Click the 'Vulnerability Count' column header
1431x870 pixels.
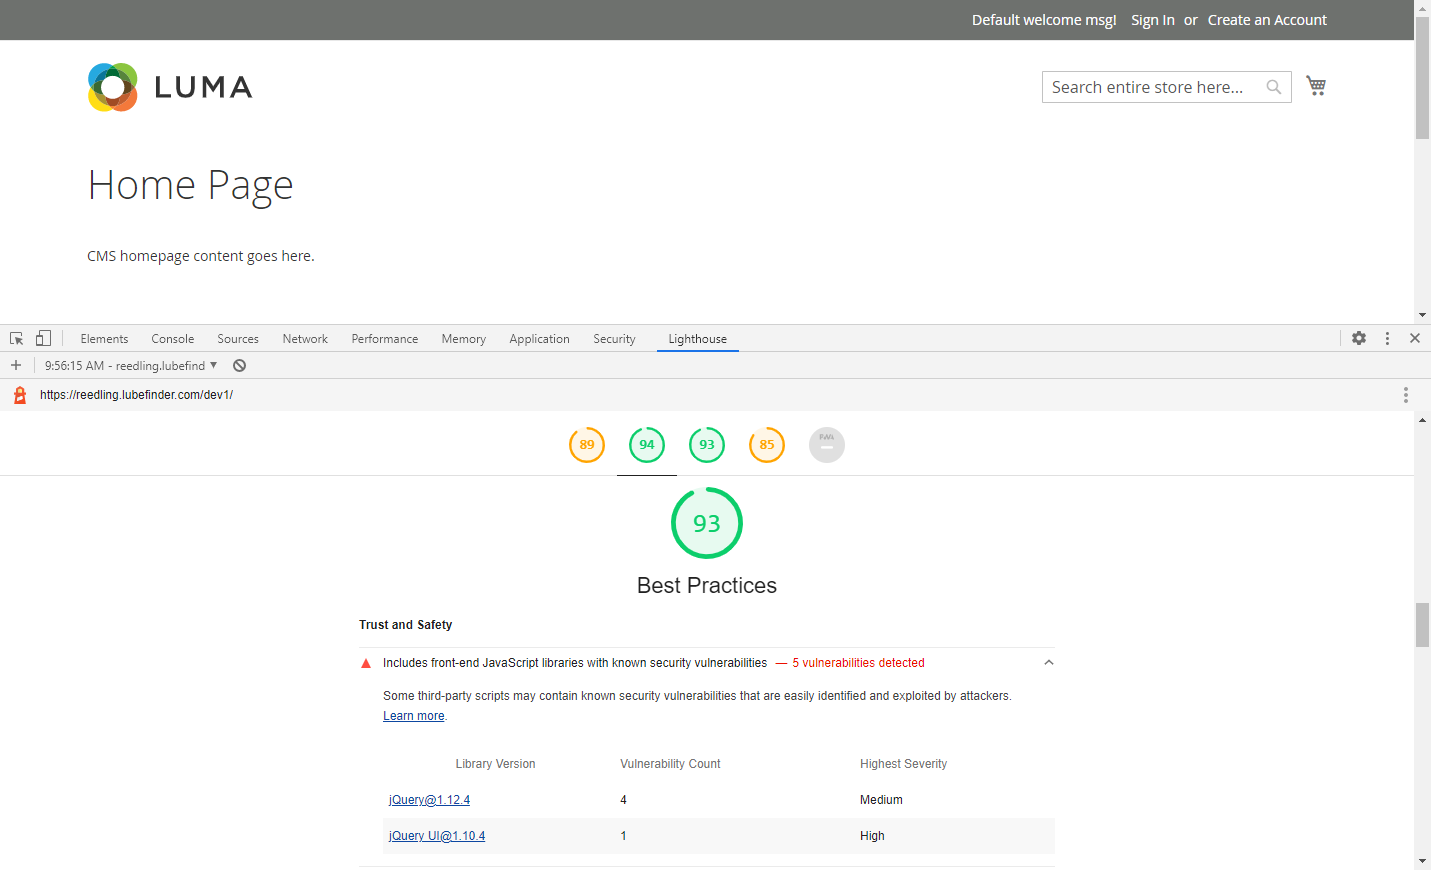pos(670,764)
